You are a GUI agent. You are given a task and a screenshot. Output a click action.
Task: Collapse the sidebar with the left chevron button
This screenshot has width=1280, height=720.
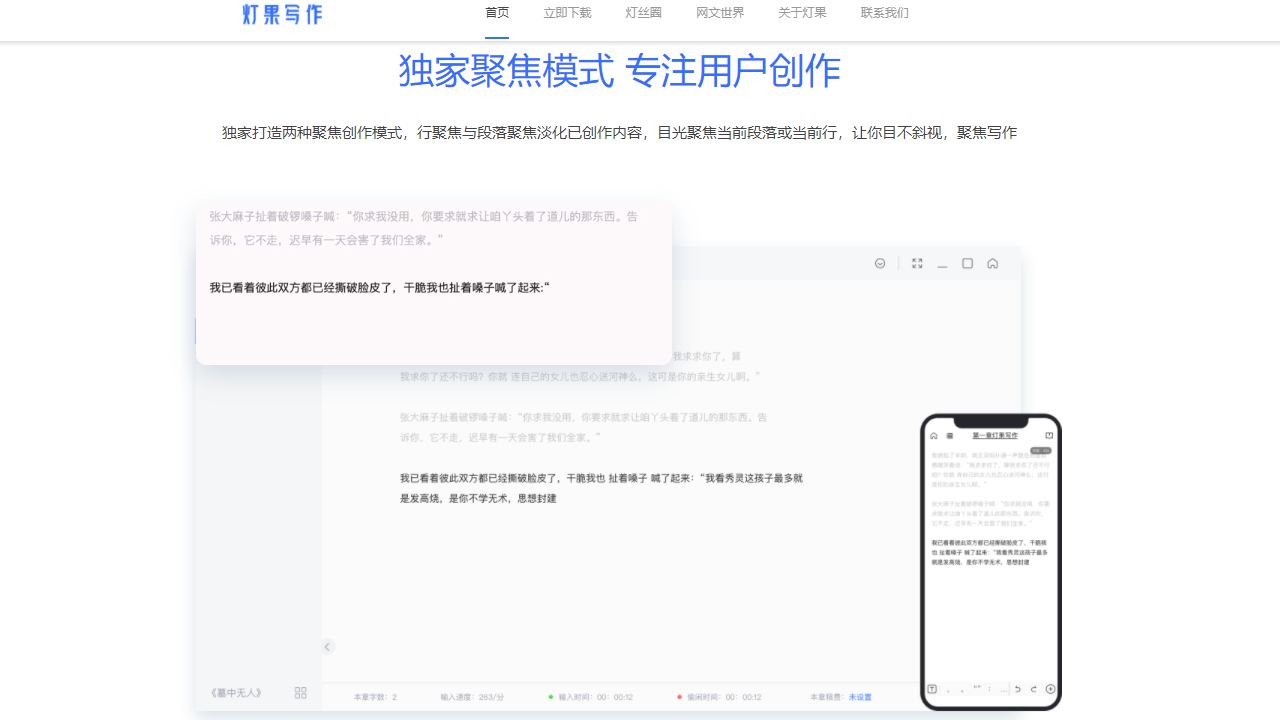[327, 647]
